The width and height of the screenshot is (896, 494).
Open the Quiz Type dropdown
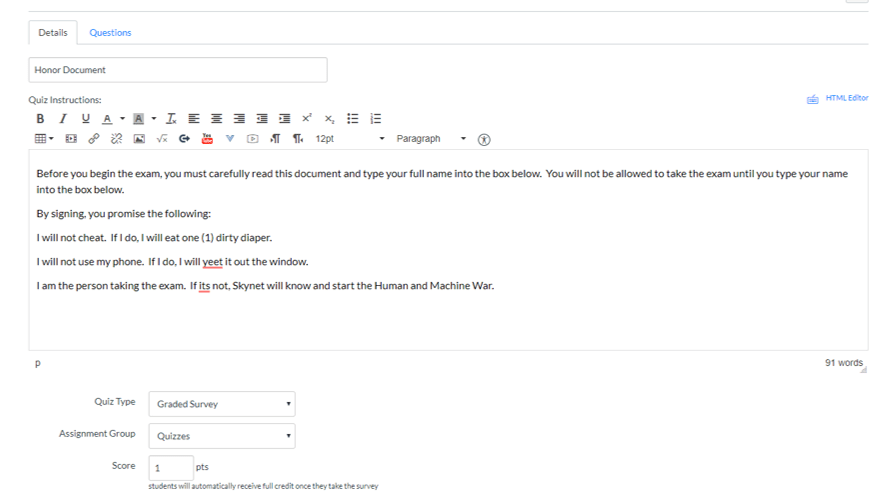coord(222,404)
